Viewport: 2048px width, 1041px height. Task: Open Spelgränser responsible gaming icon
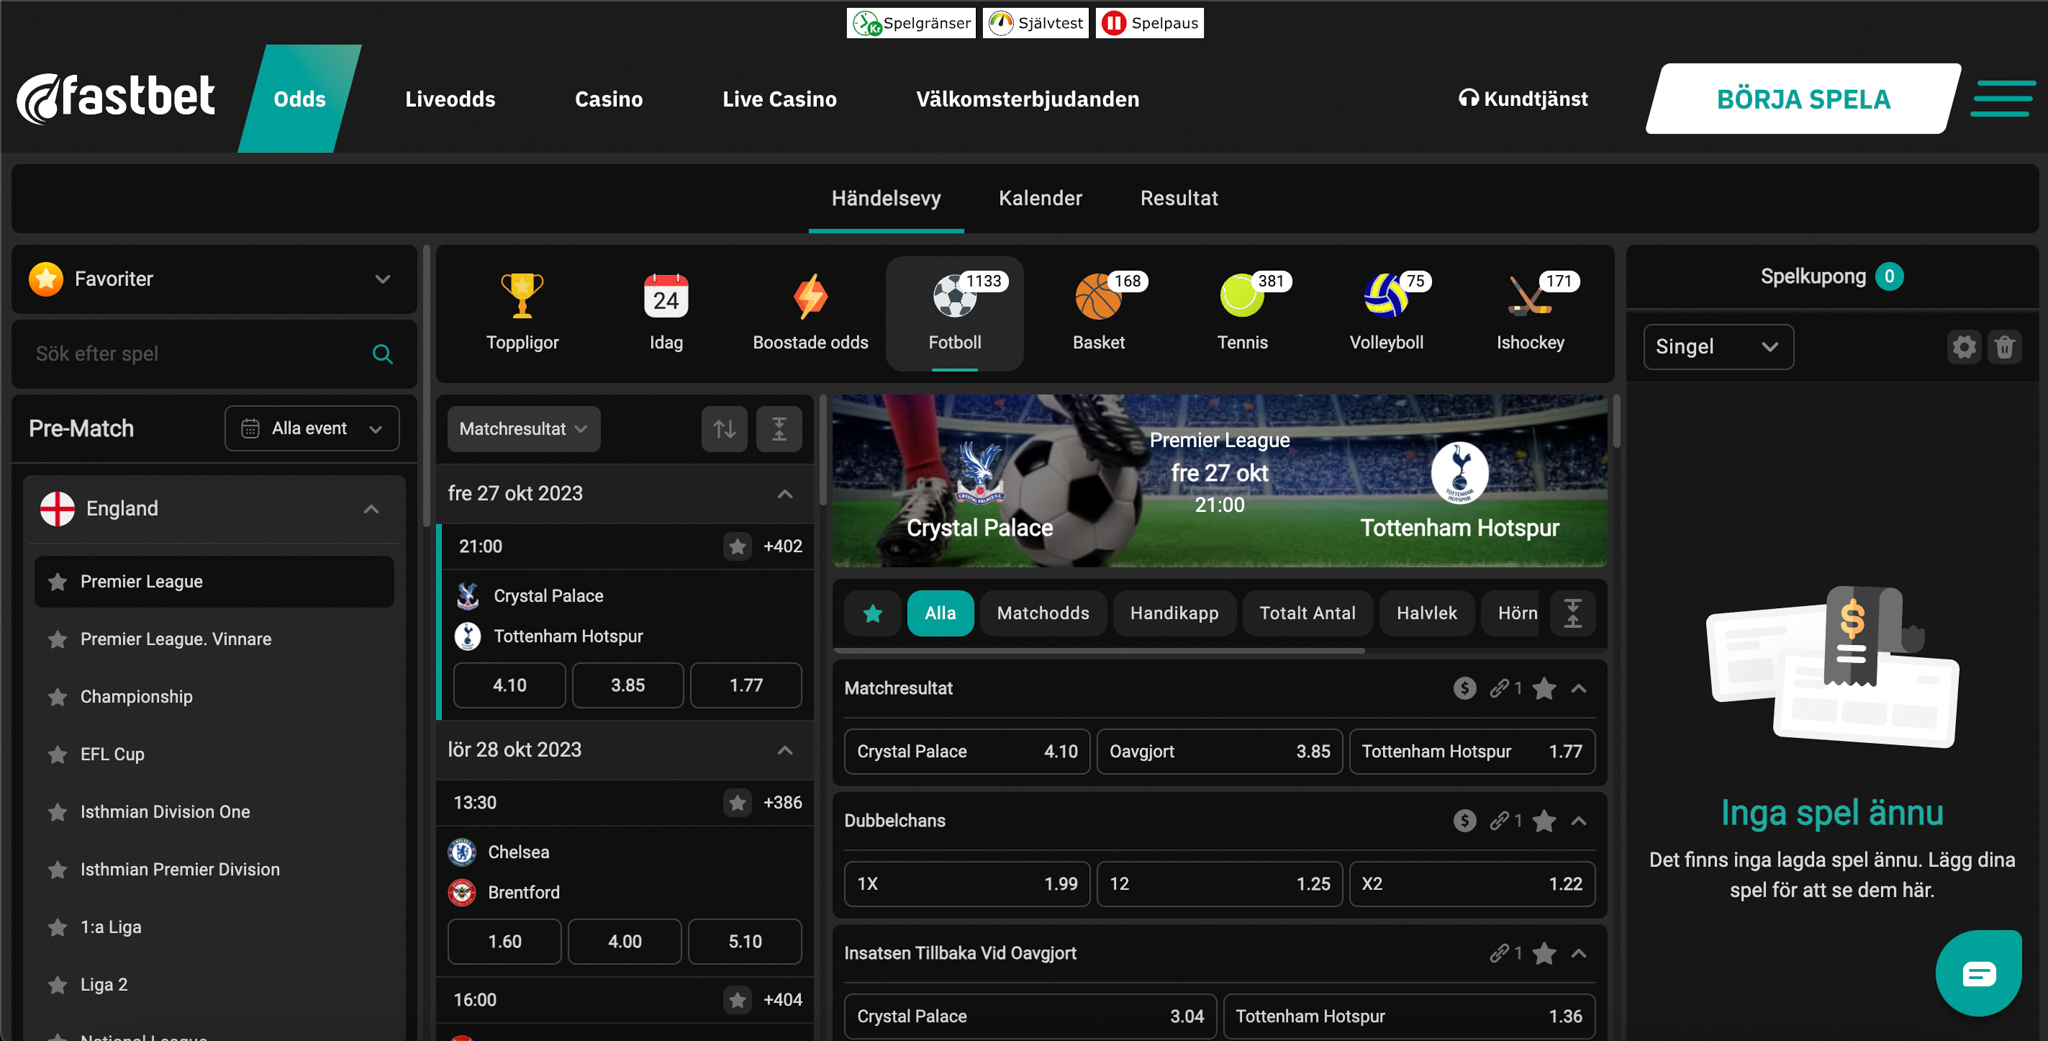(911, 23)
